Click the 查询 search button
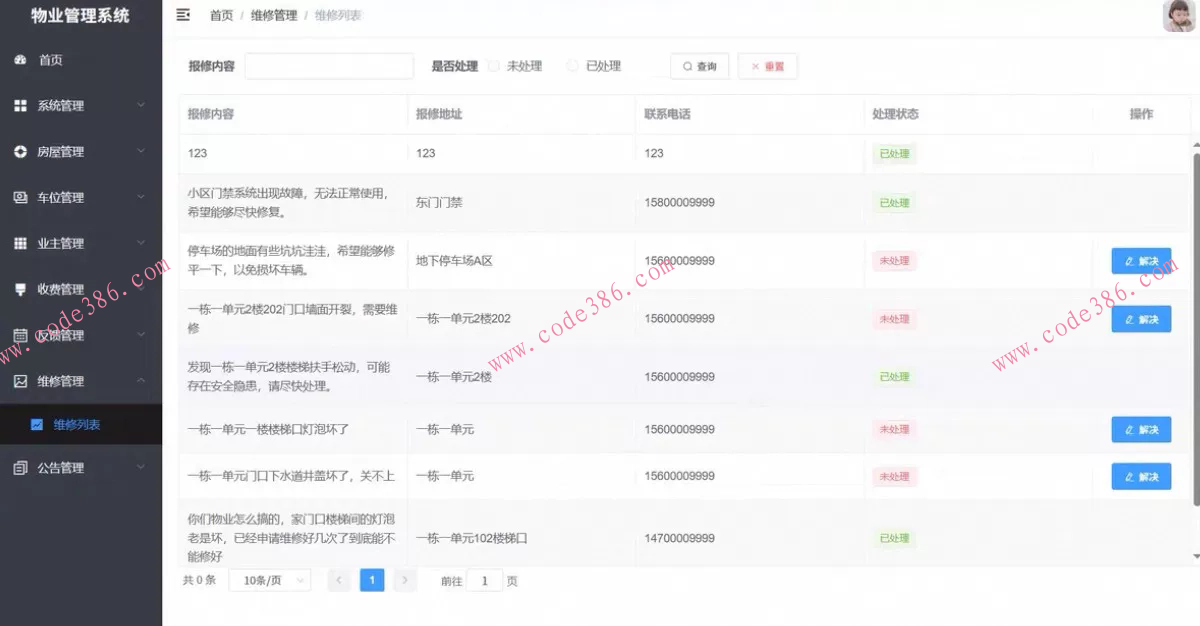Viewport: 1200px width, 626px height. pyautogui.click(x=699, y=65)
